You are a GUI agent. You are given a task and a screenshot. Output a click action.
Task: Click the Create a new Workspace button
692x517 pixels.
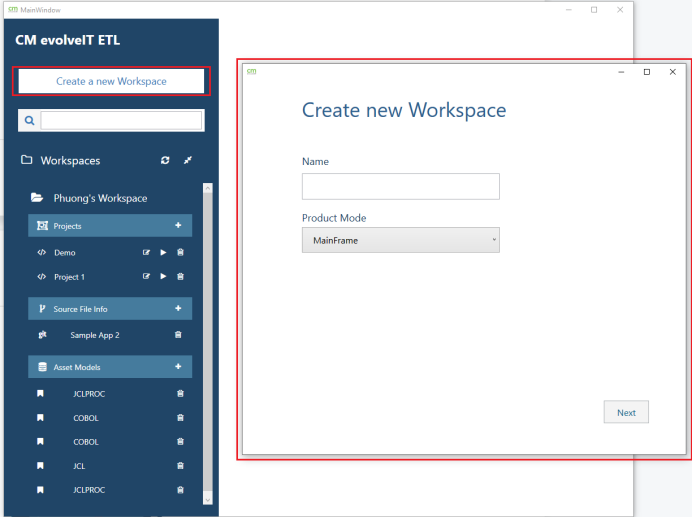click(x=111, y=81)
